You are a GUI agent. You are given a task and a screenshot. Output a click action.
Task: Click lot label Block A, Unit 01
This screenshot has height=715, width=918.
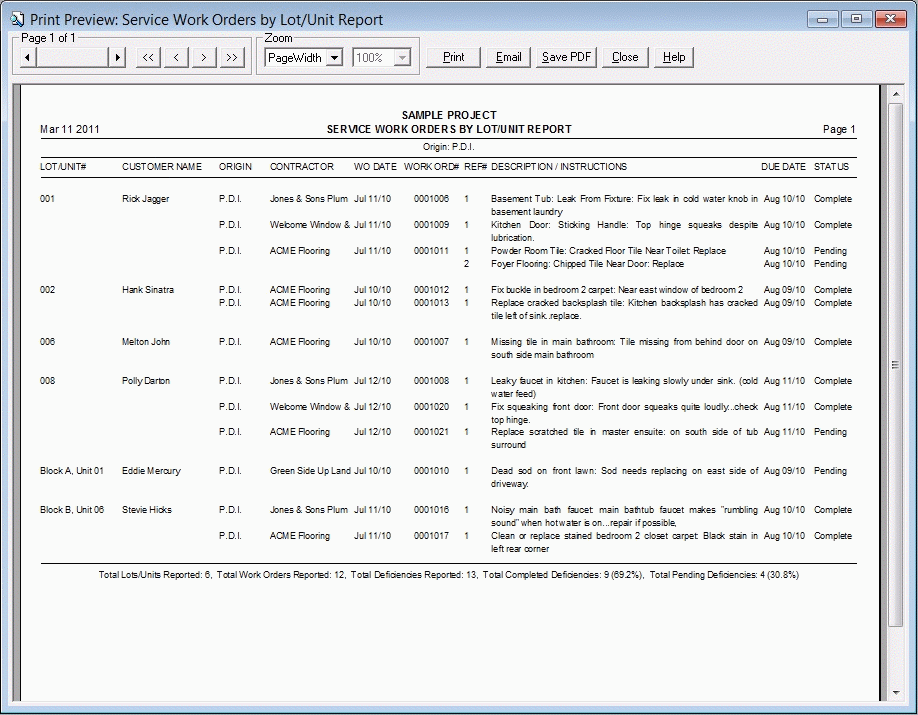tap(71, 471)
